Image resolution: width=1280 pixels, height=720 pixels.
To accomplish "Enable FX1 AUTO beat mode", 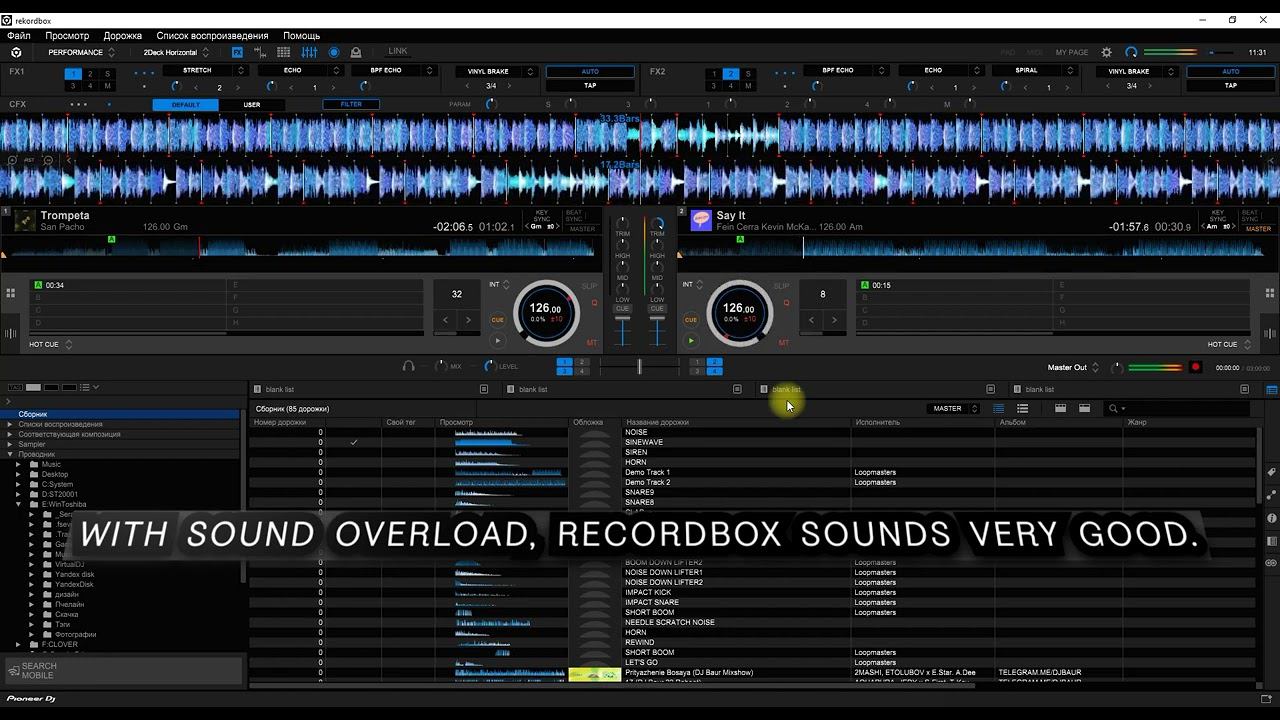I will (590, 71).
